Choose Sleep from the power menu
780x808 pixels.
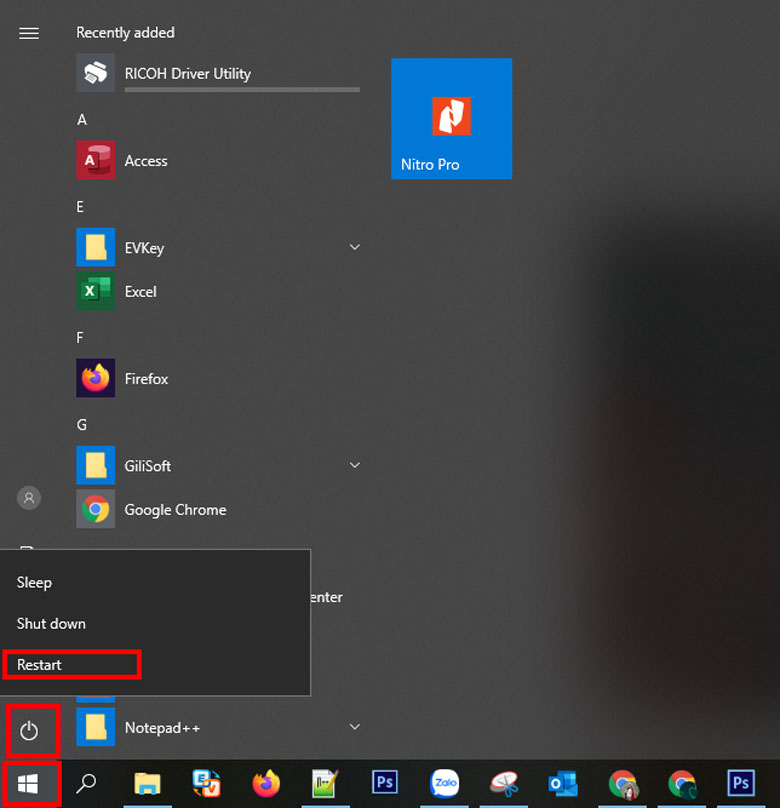tap(35, 582)
